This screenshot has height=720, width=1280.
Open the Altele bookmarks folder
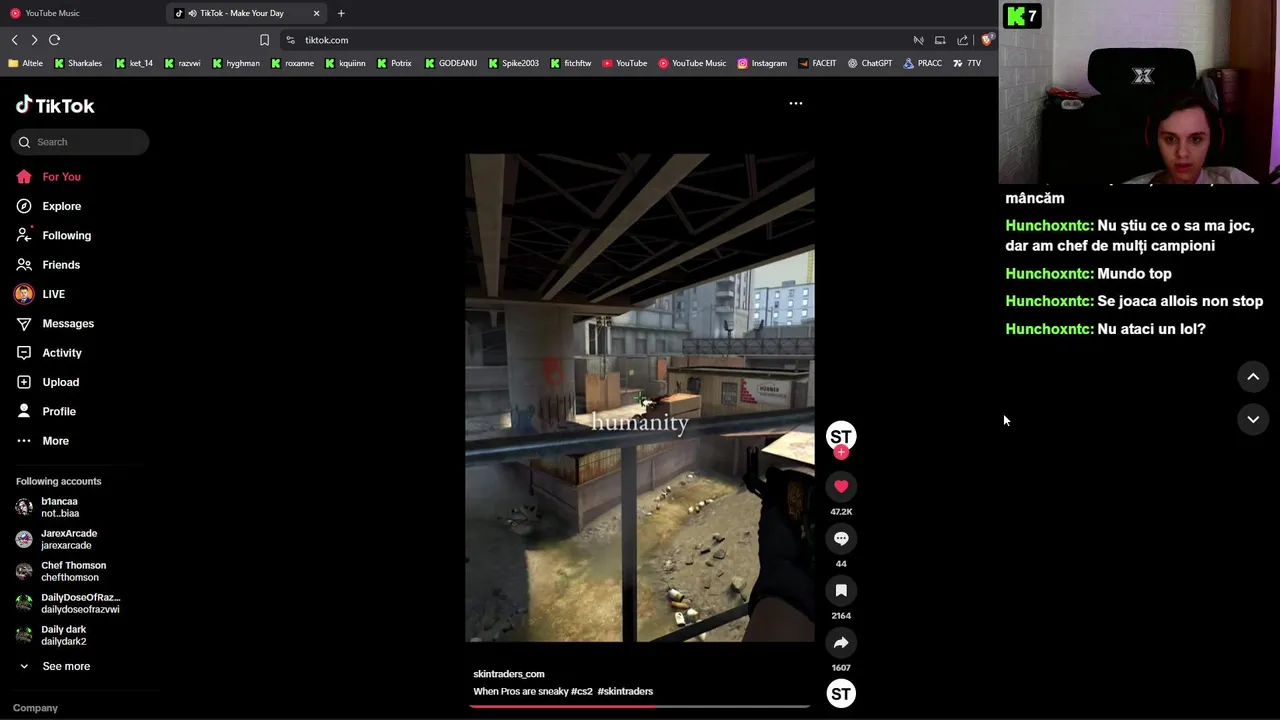[x=25, y=63]
